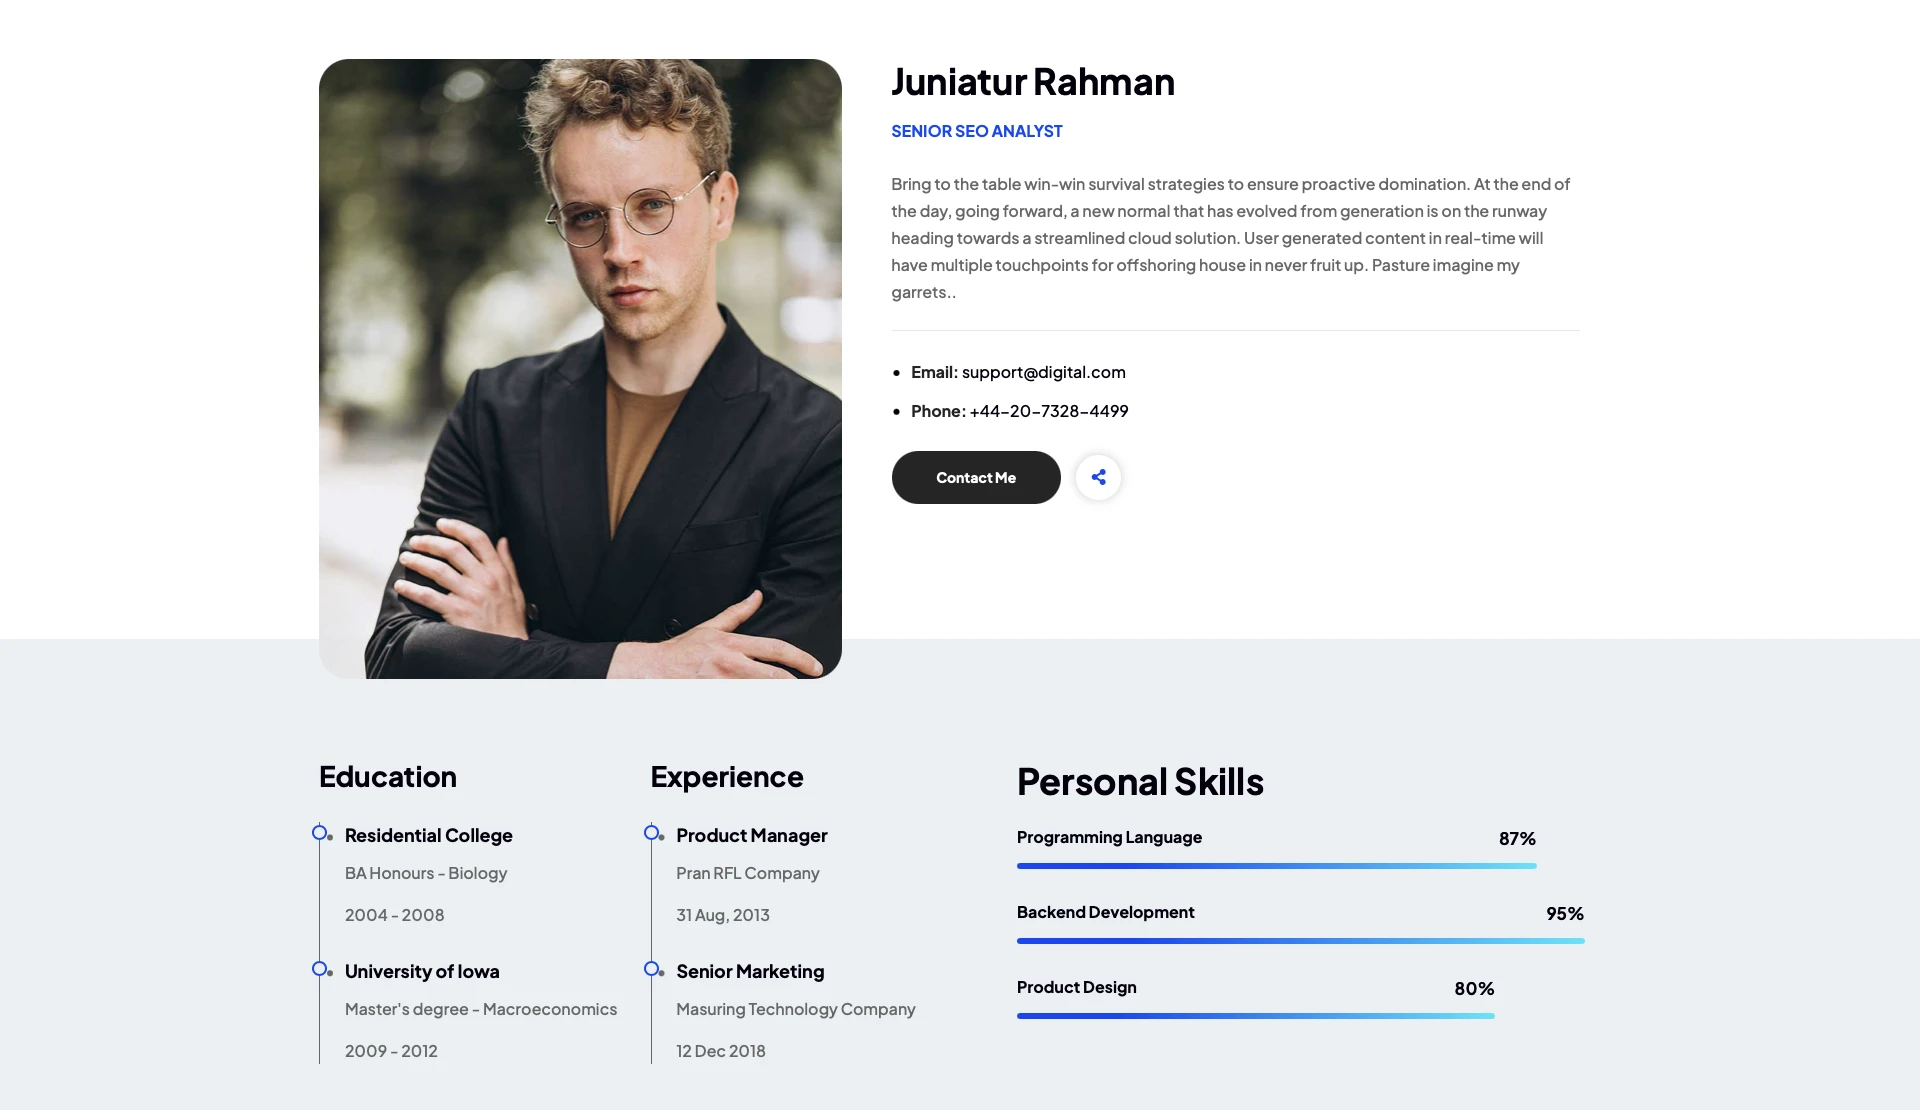Click the University of Iowa timeline marker
This screenshot has width=1920, height=1110.
coord(320,969)
